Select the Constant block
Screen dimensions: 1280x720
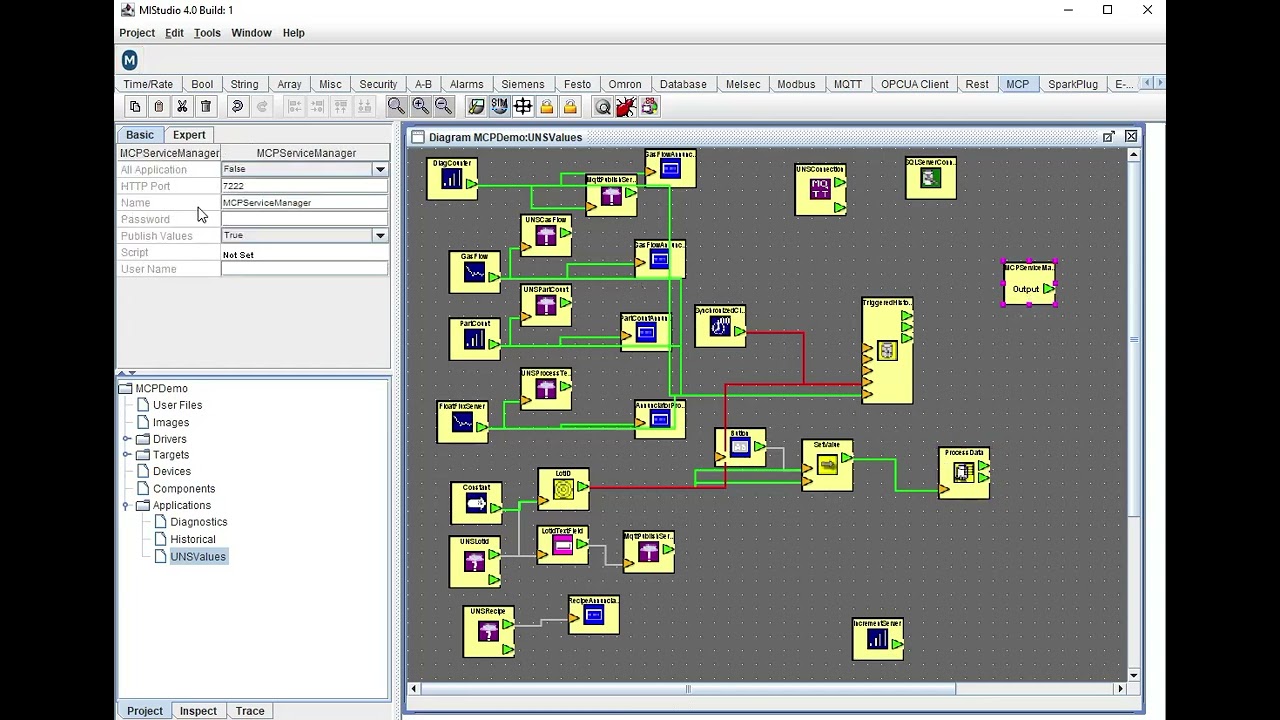(476, 503)
